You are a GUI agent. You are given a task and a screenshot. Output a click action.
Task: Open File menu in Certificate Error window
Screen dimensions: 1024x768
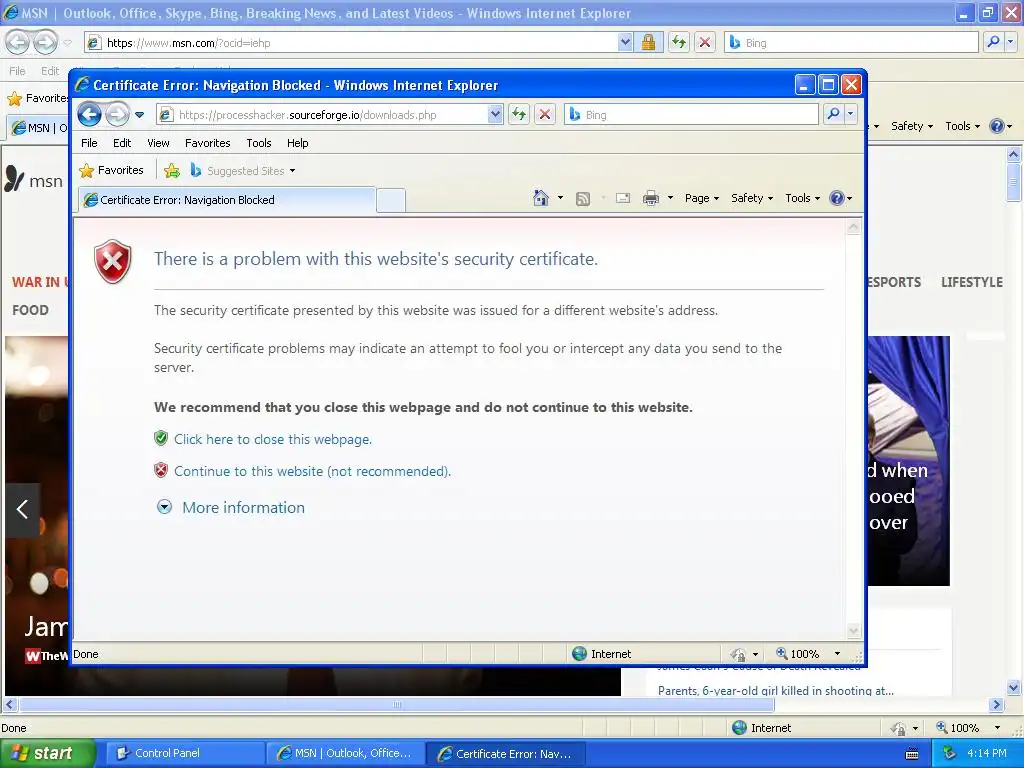coord(89,143)
